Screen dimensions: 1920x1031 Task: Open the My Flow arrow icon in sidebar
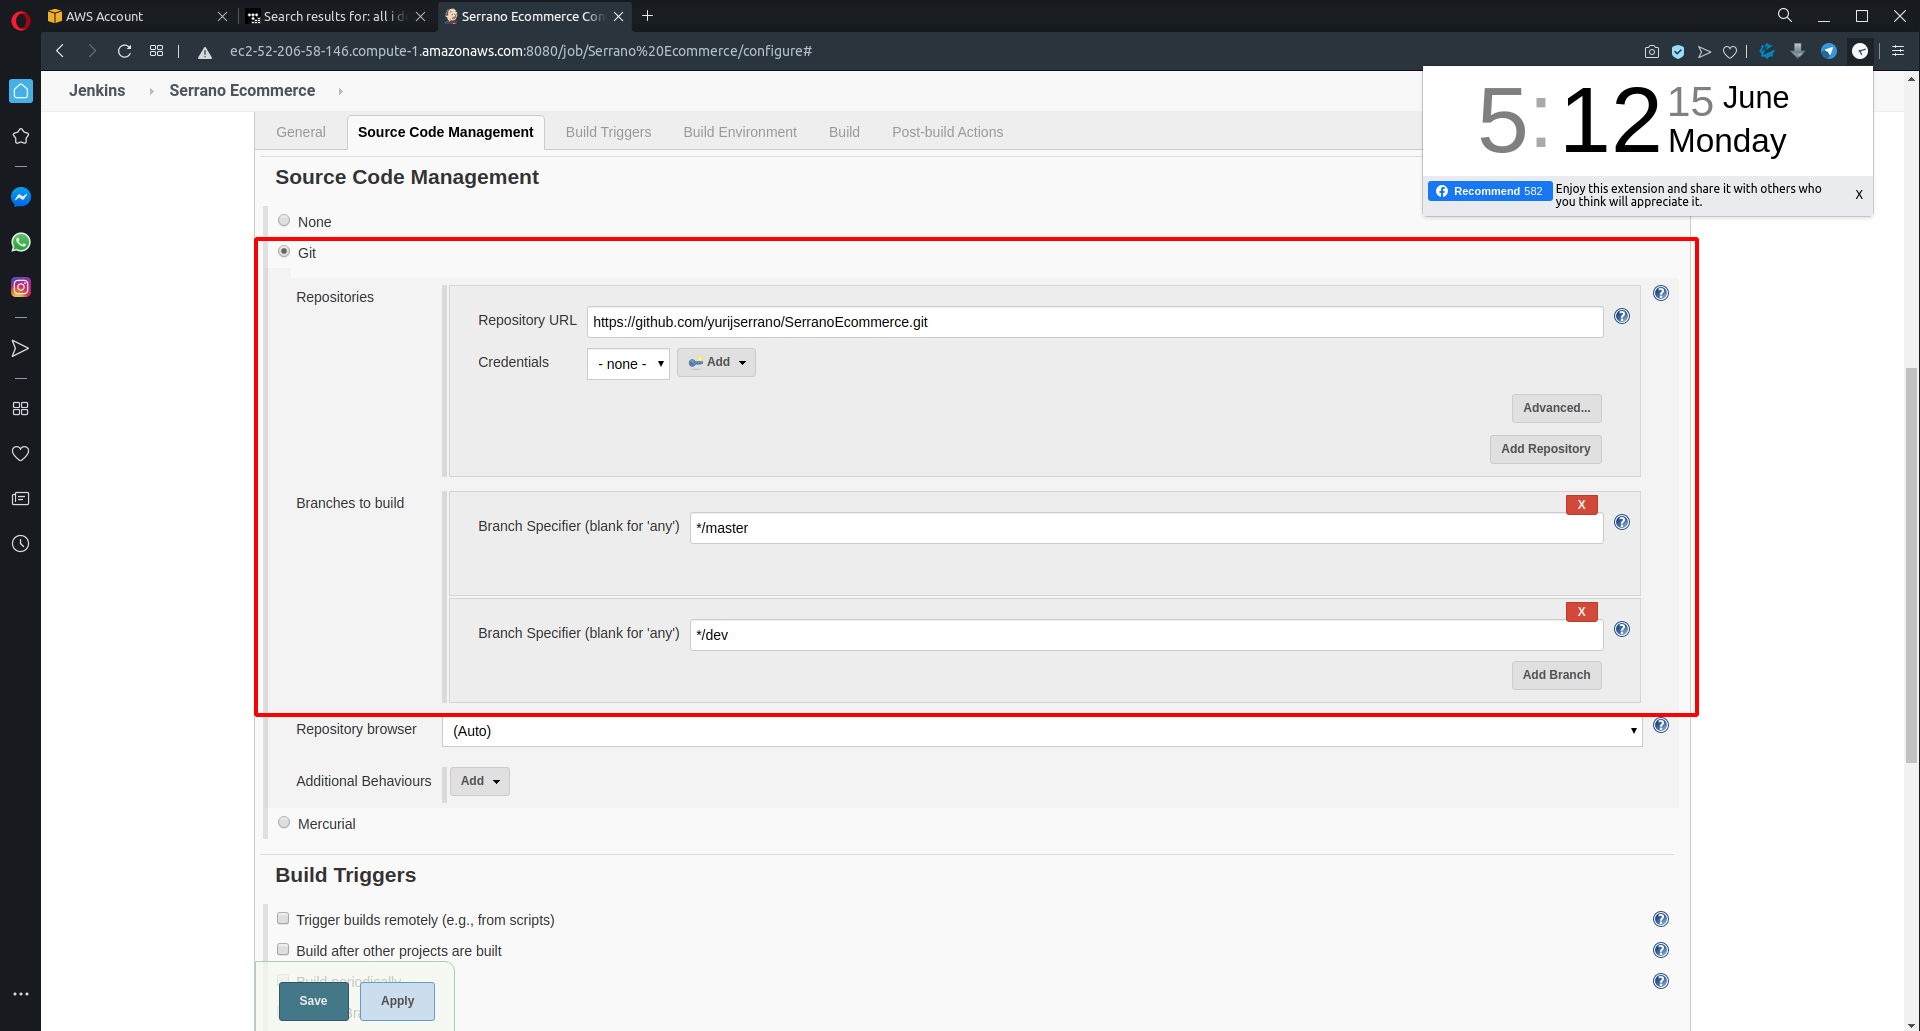[20, 348]
